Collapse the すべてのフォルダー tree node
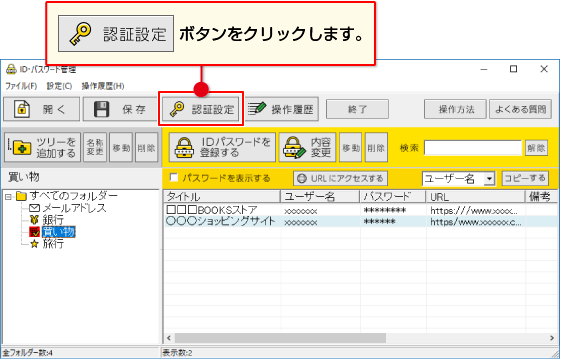The image size is (561, 360). click(x=9, y=196)
